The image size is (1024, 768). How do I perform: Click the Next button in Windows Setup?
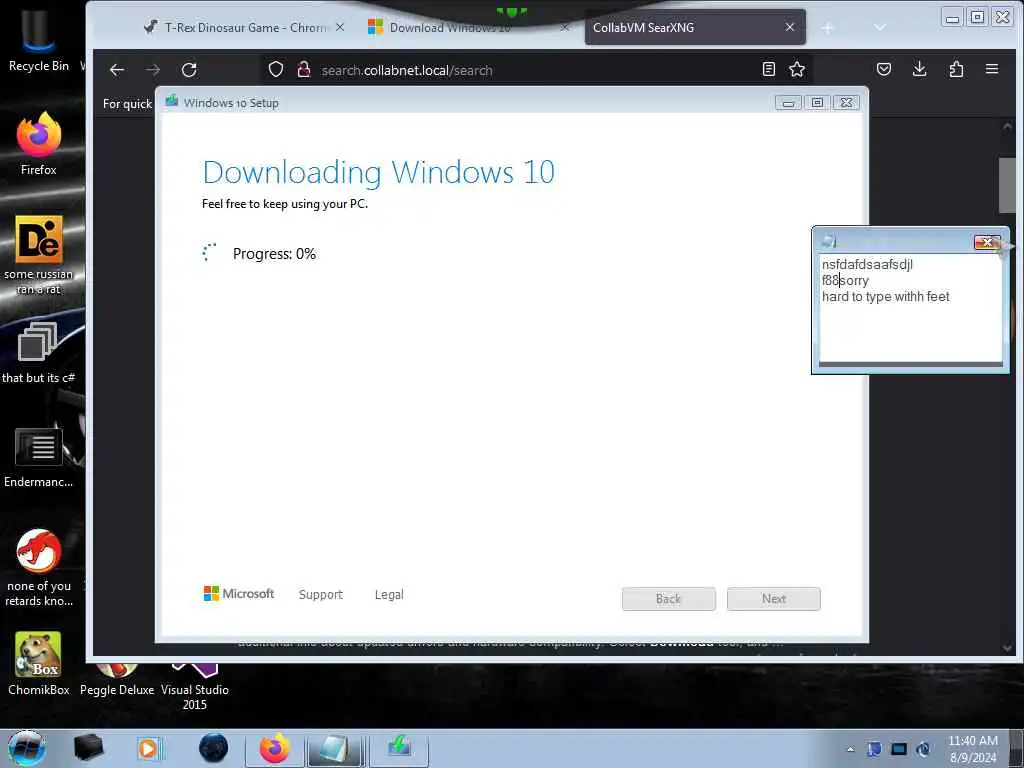774,599
